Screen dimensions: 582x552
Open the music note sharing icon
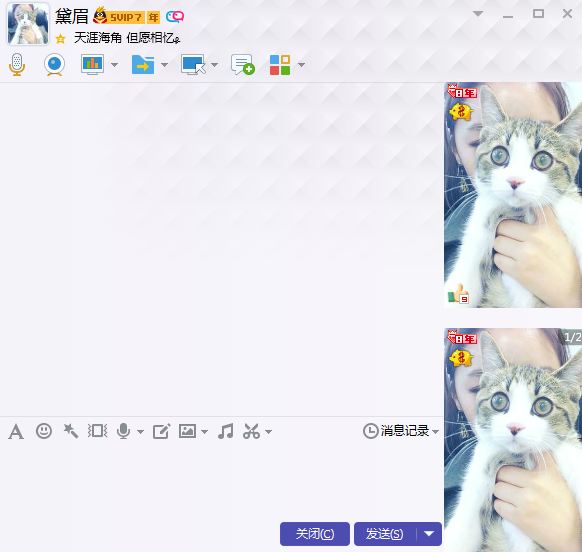[226, 431]
